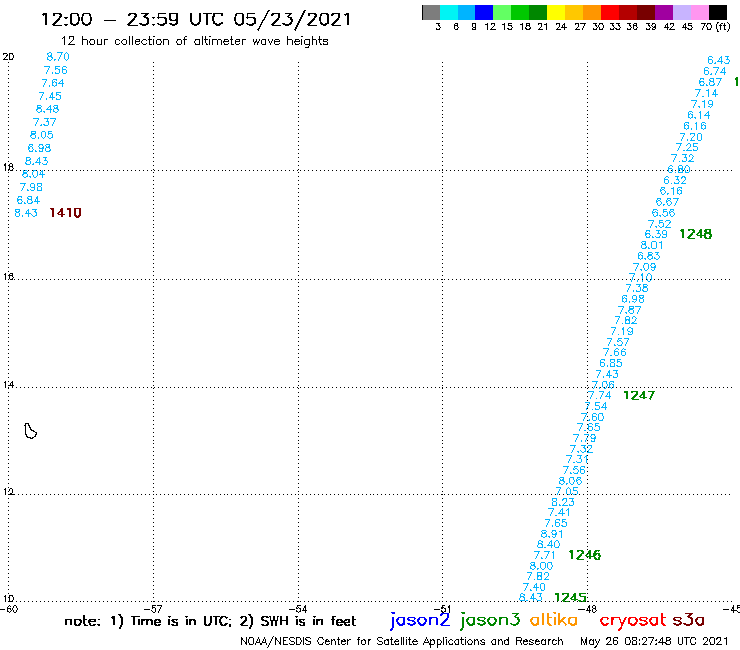
Task: Click the black swatch at the scale's end
Action: 717,12
